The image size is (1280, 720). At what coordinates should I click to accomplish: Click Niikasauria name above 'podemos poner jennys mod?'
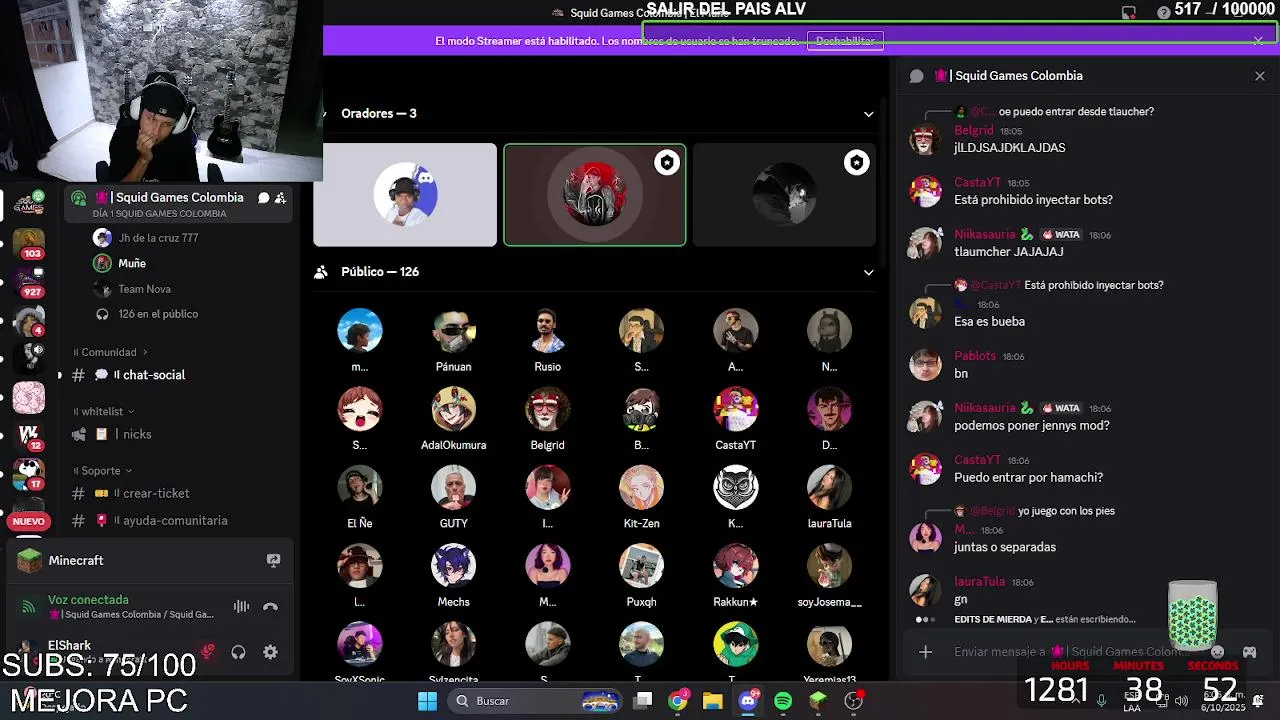click(x=985, y=408)
